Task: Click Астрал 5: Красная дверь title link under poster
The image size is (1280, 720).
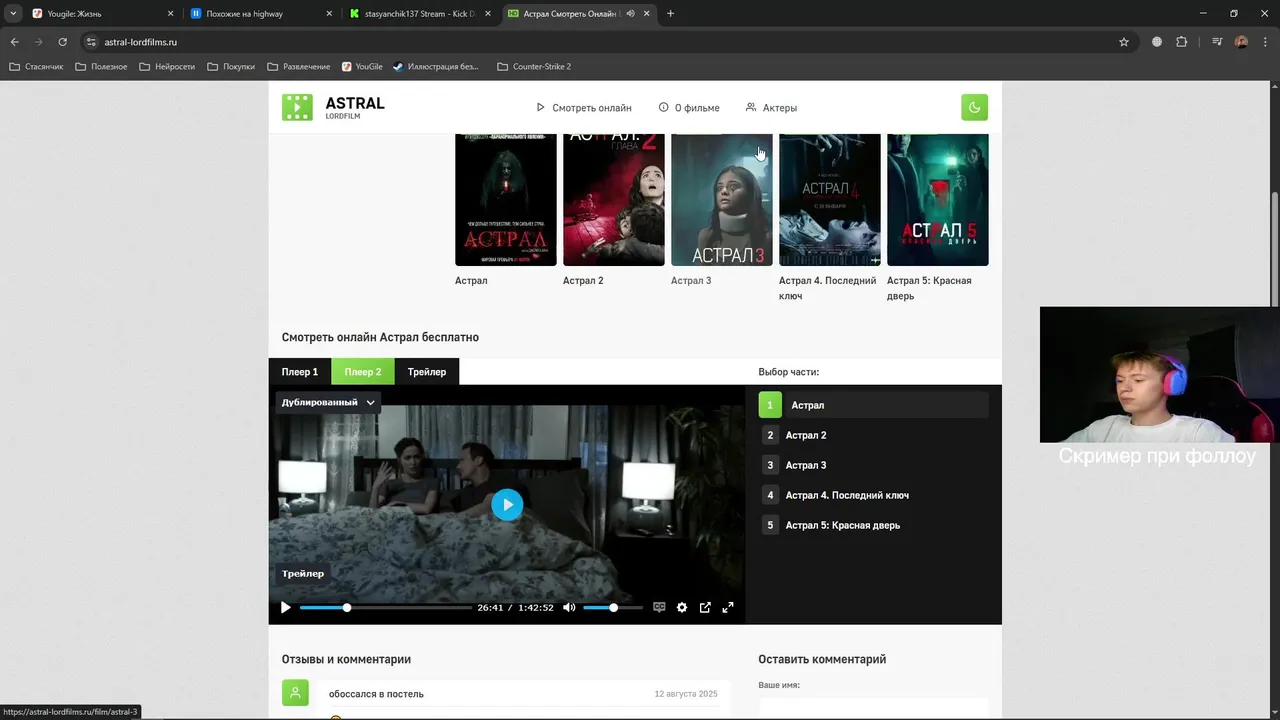Action: click(x=929, y=288)
